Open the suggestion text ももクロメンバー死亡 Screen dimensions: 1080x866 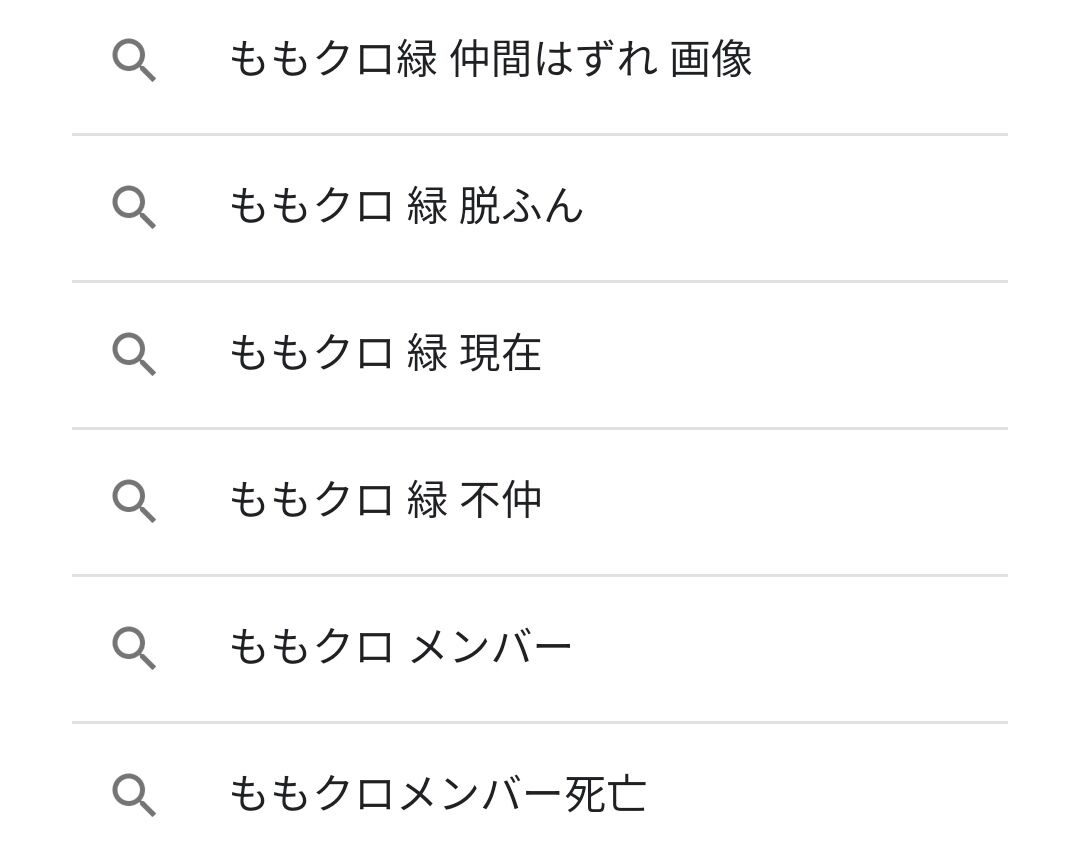click(x=437, y=795)
